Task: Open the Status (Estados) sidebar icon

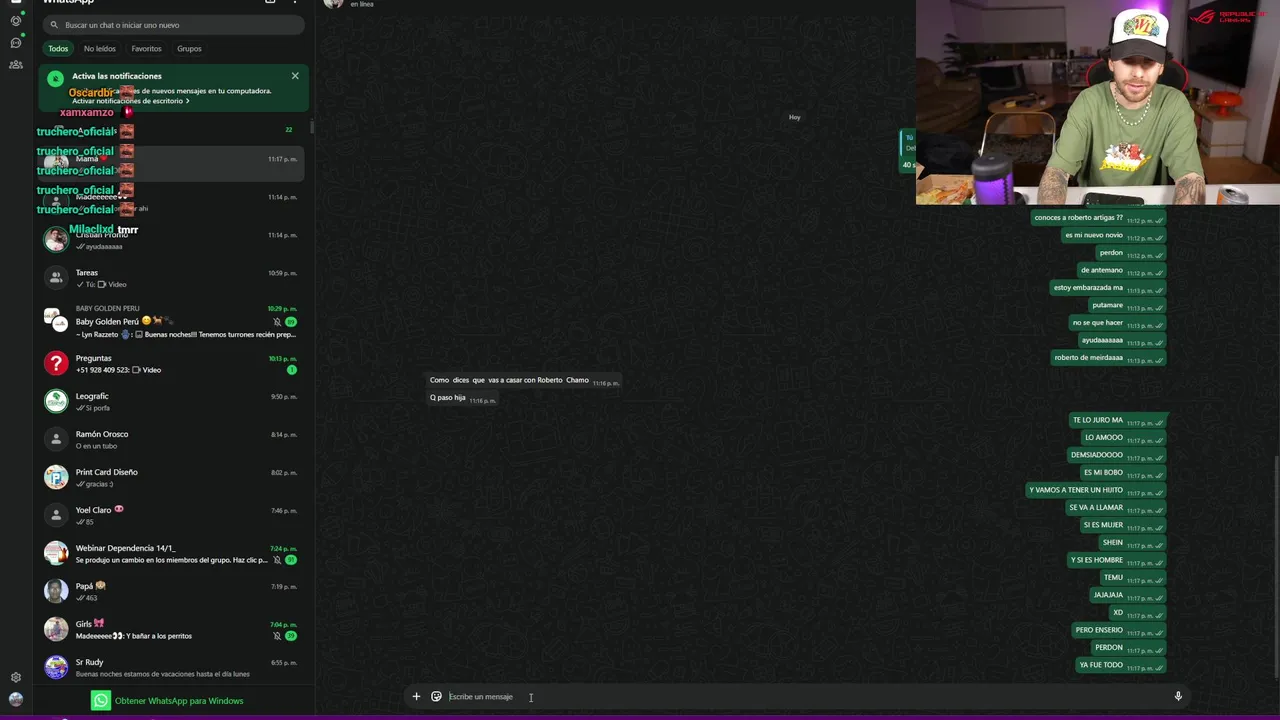Action: click(16, 21)
